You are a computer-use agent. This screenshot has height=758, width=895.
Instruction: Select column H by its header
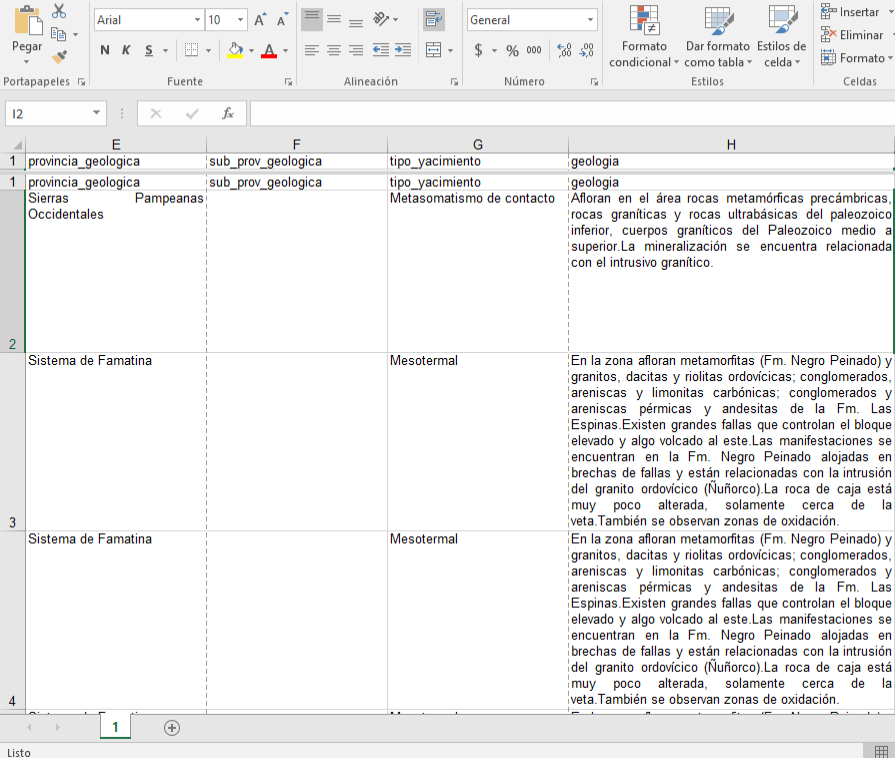click(731, 145)
